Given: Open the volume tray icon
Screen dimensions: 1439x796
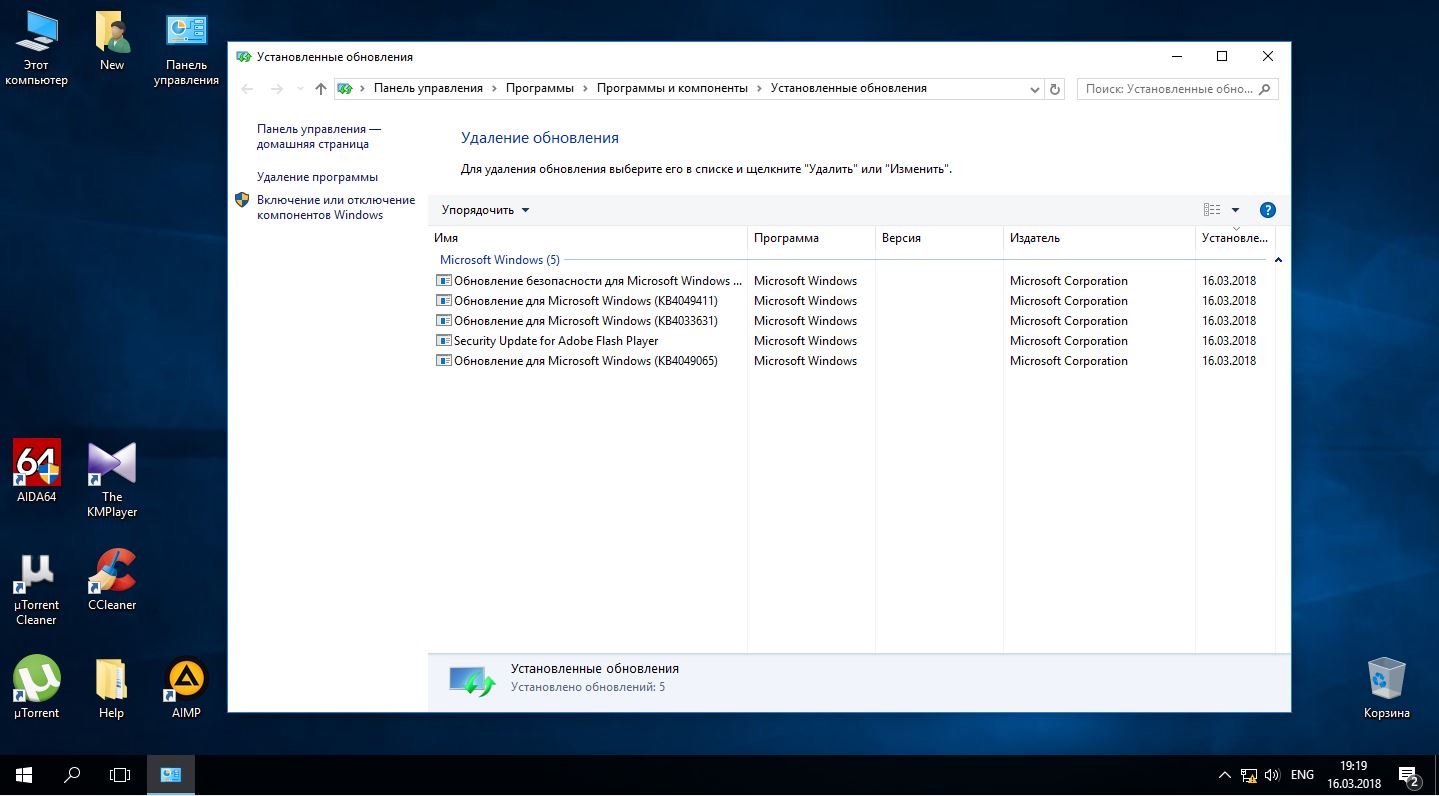Looking at the screenshot, I should [1272, 775].
